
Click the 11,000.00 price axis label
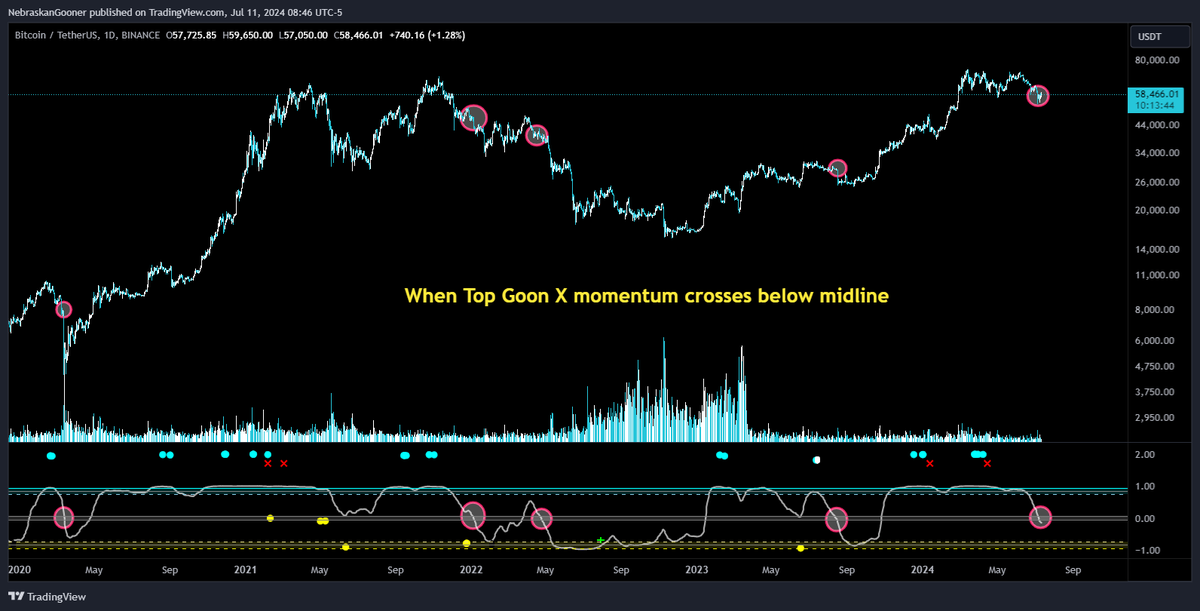tap(1159, 275)
